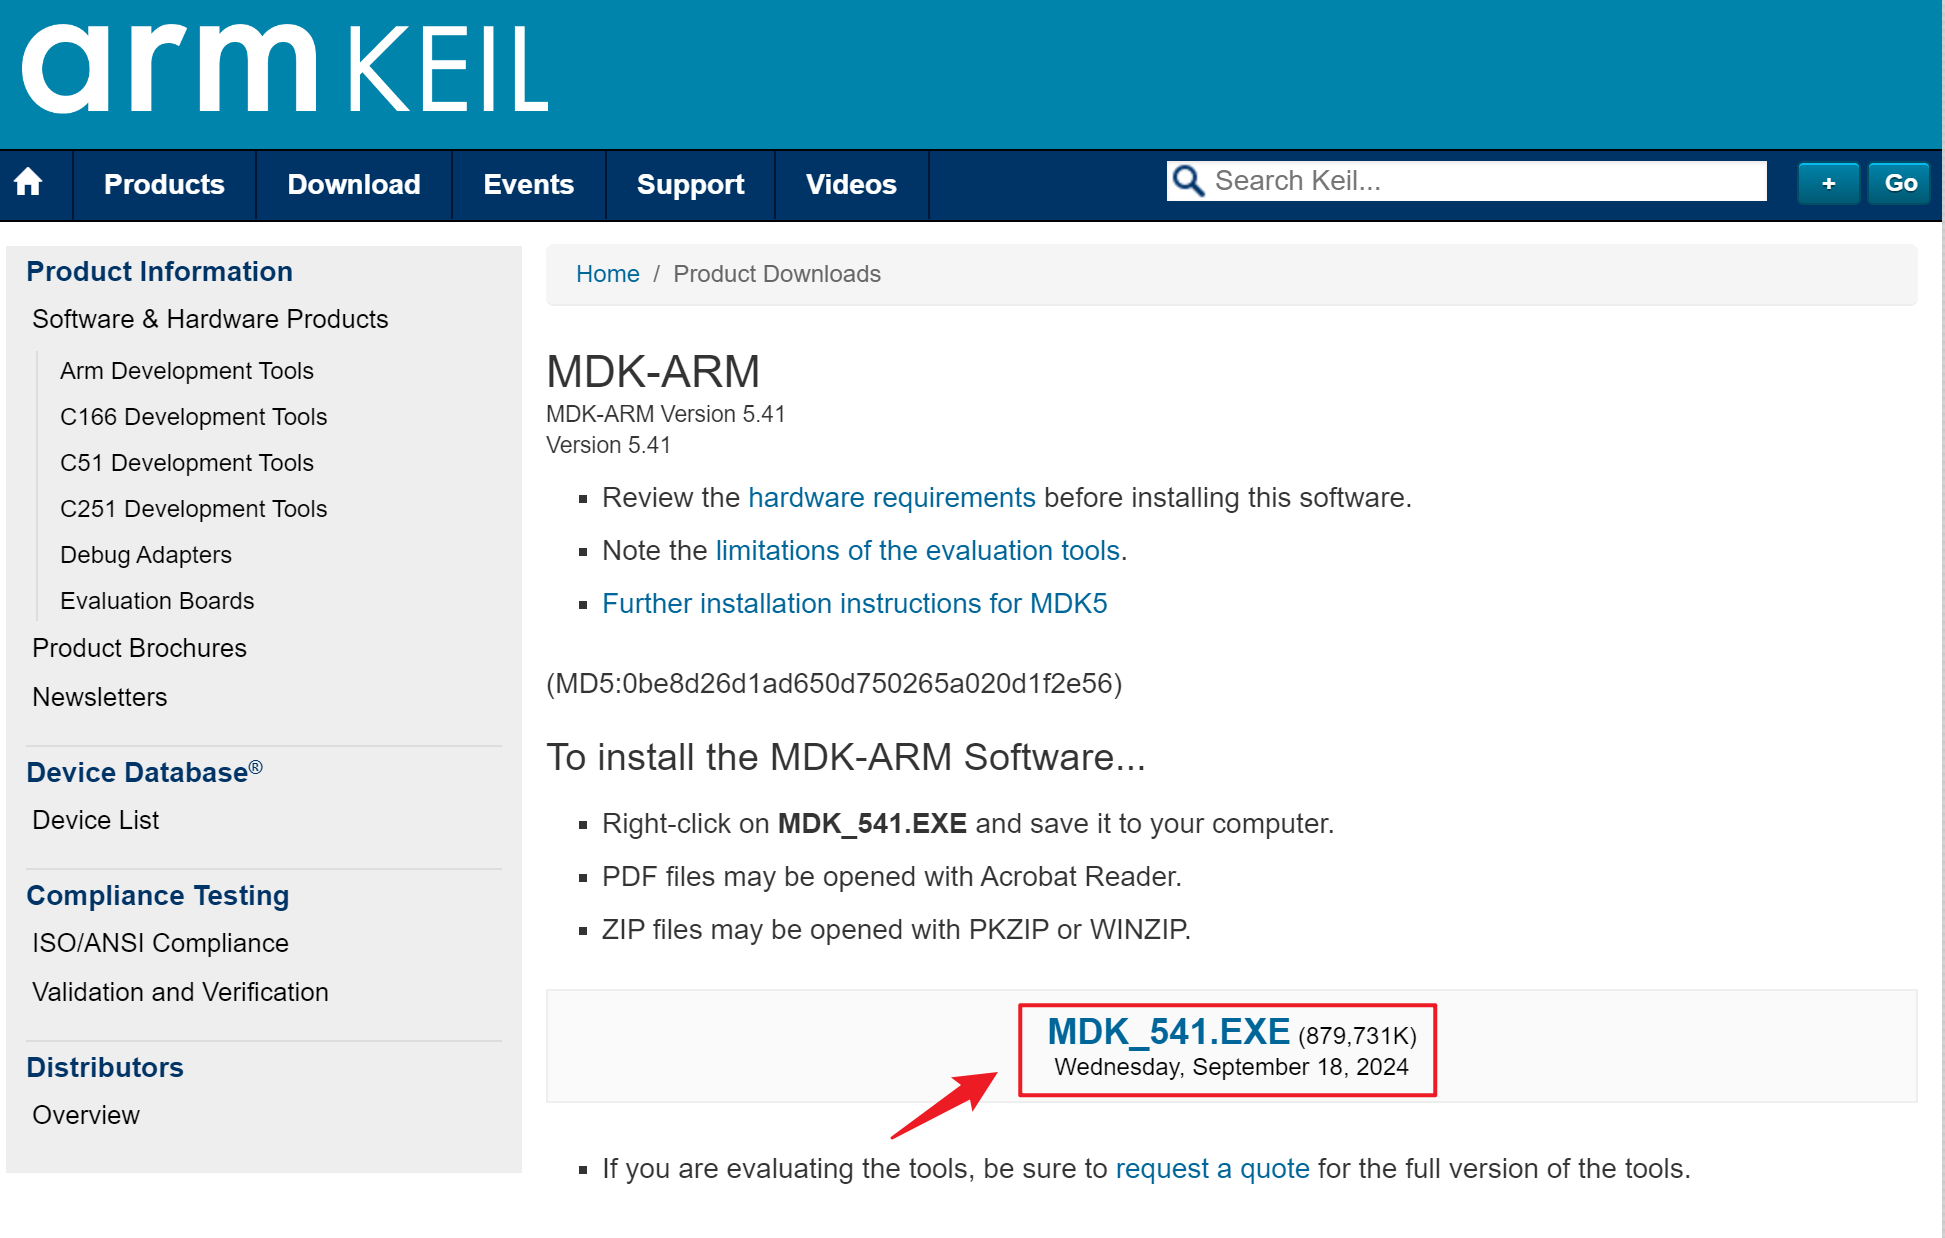Image resolution: width=1945 pixels, height=1238 pixels.
Task: Open Further installation instructions for MDK5
Action: pyautogui.click(x=854, y=603)
